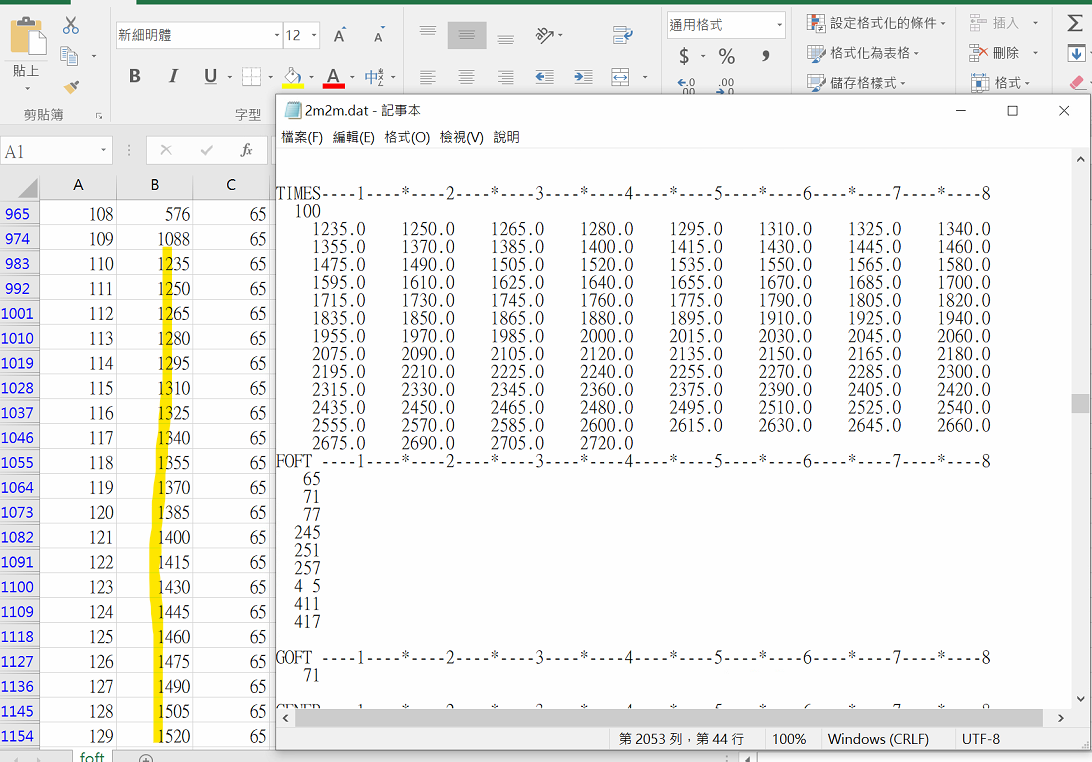Screen dimensions: 1092x762
Task: Click the Name Box showing A1
Action: [50, 151]
